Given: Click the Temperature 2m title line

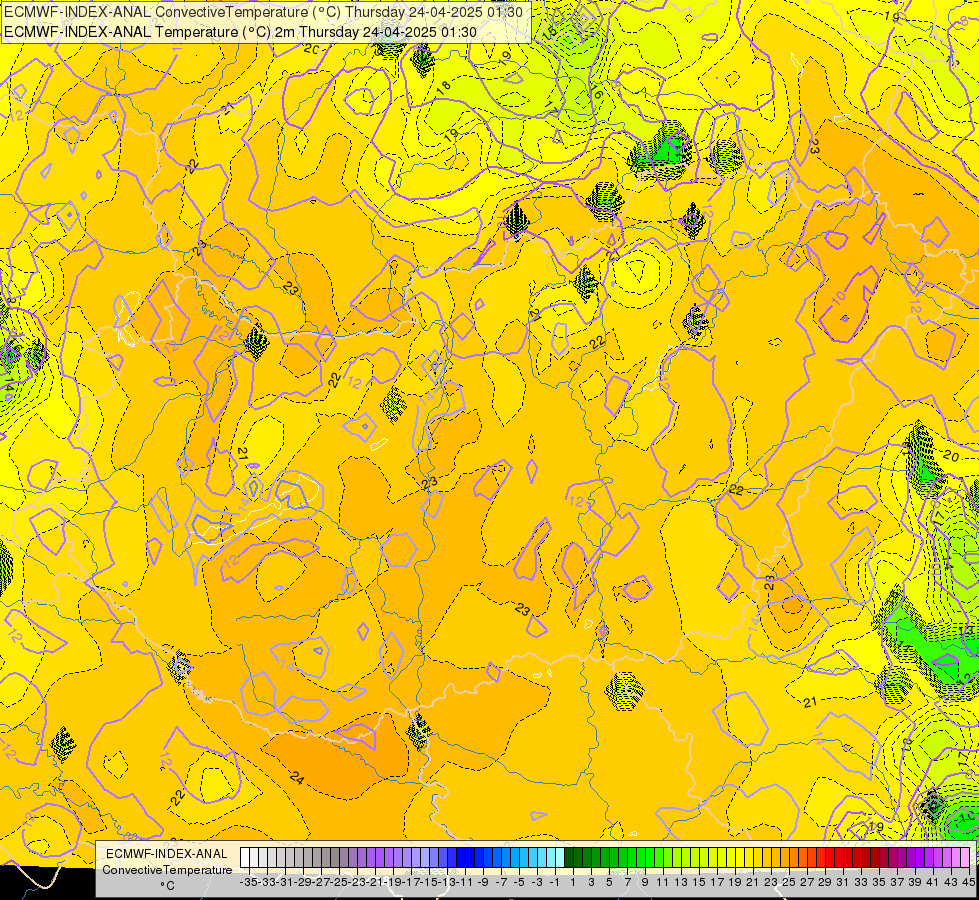Looking at the screenshot, I should click(x=240, y=32).
